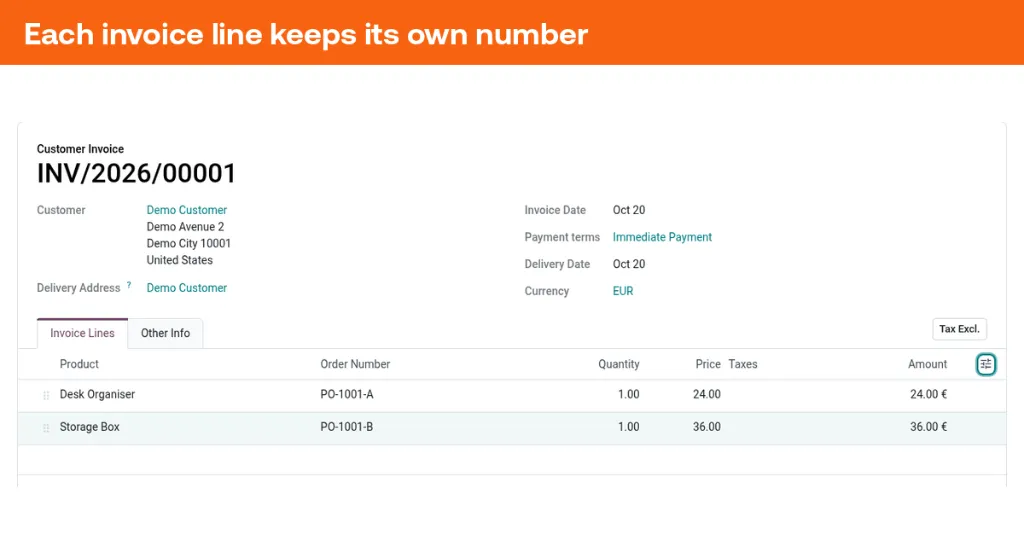Click the Desk Organiser quantity 1.00
The width and height of the screenshot is (1024, 546).
[629, 394]
